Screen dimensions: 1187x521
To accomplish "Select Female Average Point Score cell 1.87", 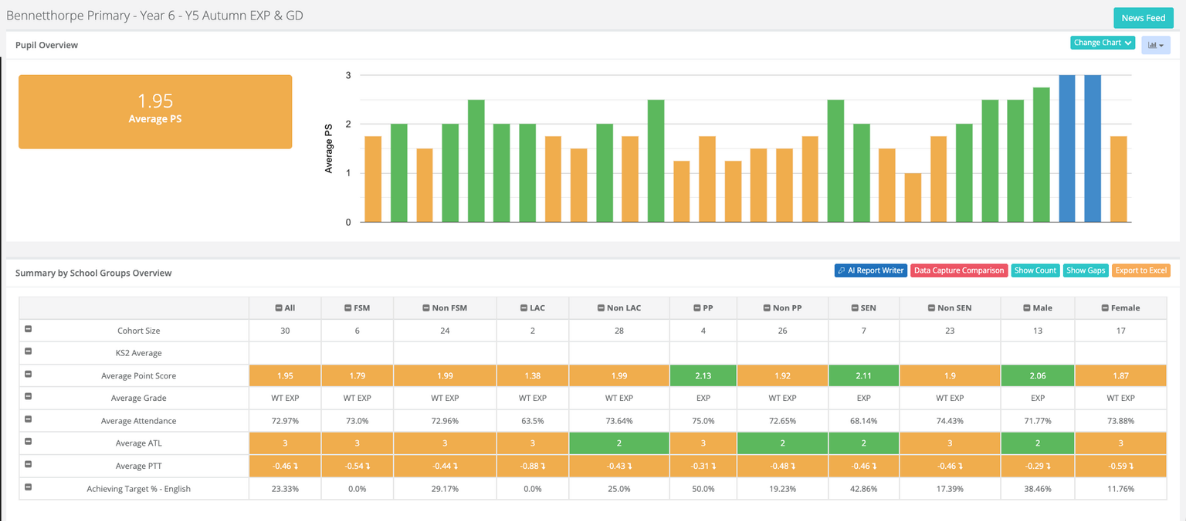I will tap(1120, 375).
